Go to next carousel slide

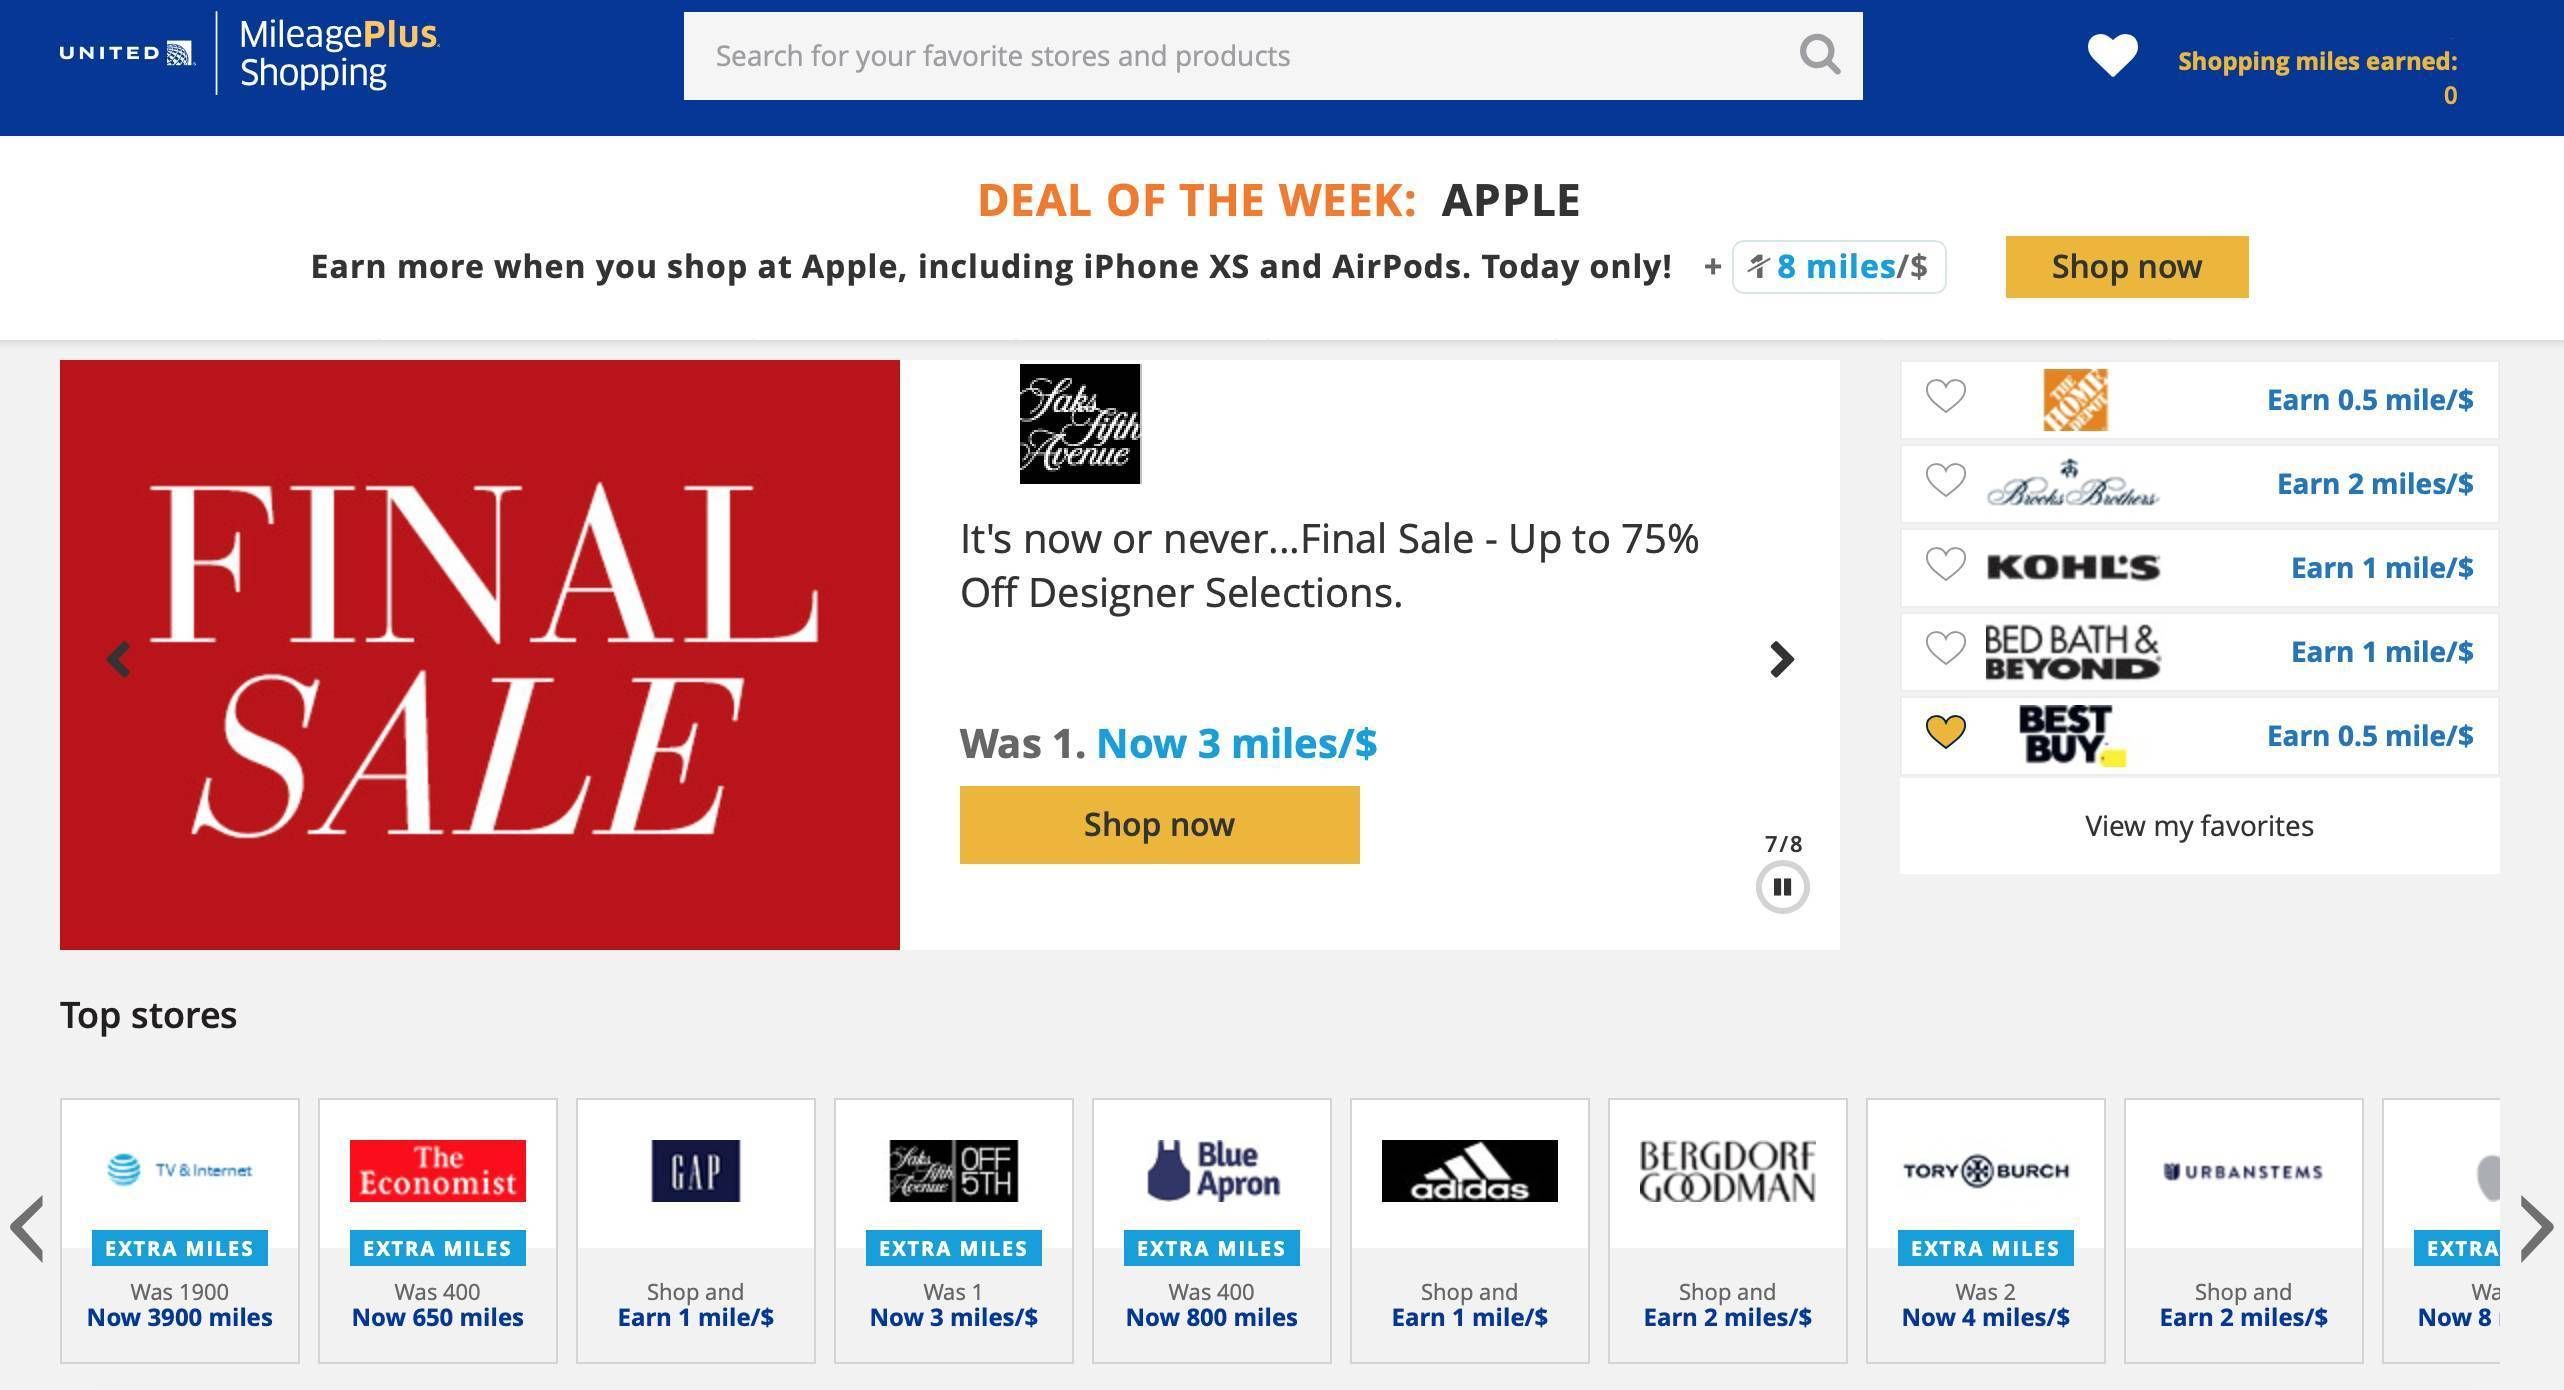1781,659
